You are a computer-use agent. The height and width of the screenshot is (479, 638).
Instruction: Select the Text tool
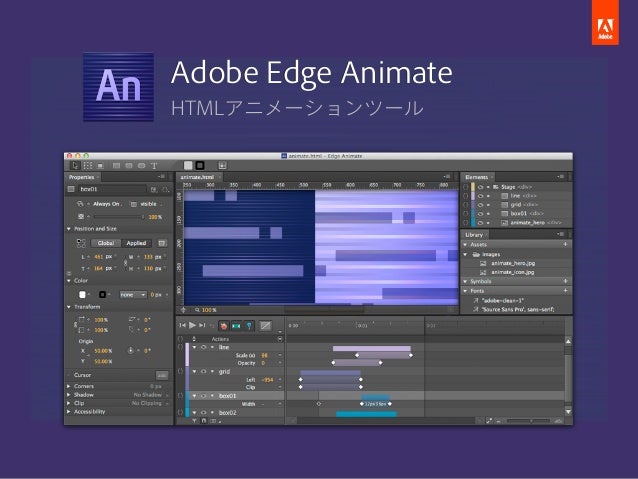pyautogui.click(x=154, y=166)
